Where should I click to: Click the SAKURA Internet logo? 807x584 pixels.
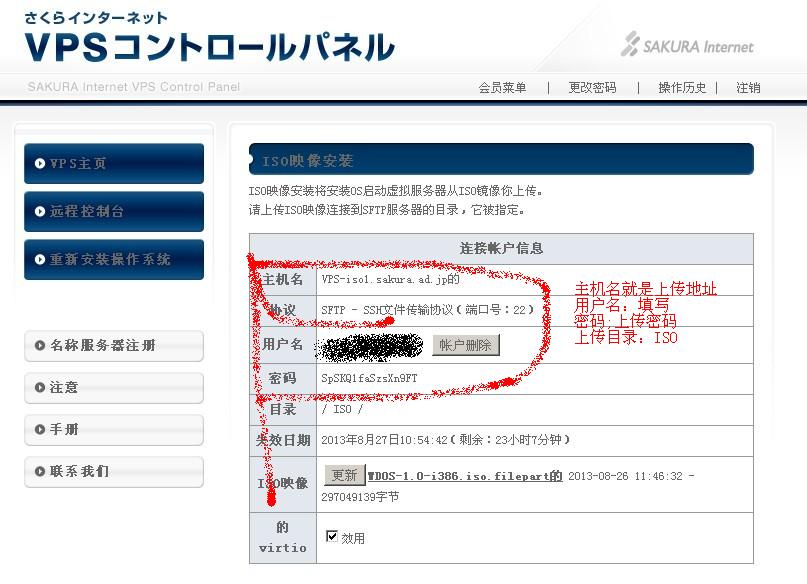(x=687, y=45)
